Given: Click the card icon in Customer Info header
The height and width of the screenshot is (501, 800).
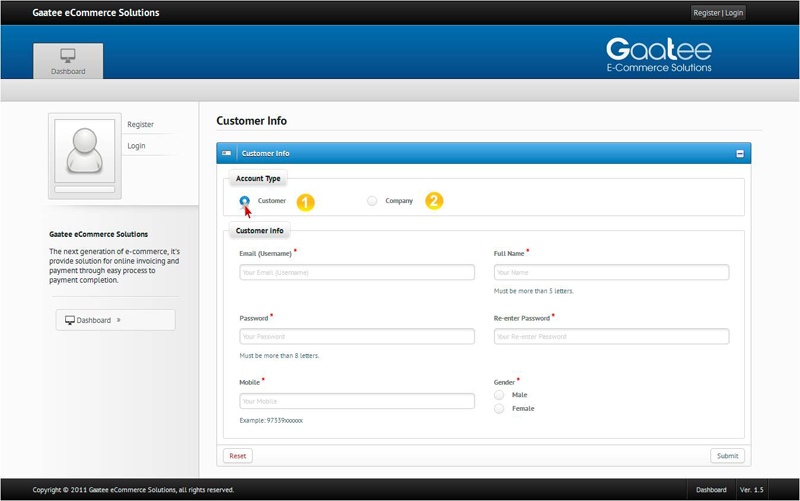Looking at the screenshot, I should [x=227, y=153].
